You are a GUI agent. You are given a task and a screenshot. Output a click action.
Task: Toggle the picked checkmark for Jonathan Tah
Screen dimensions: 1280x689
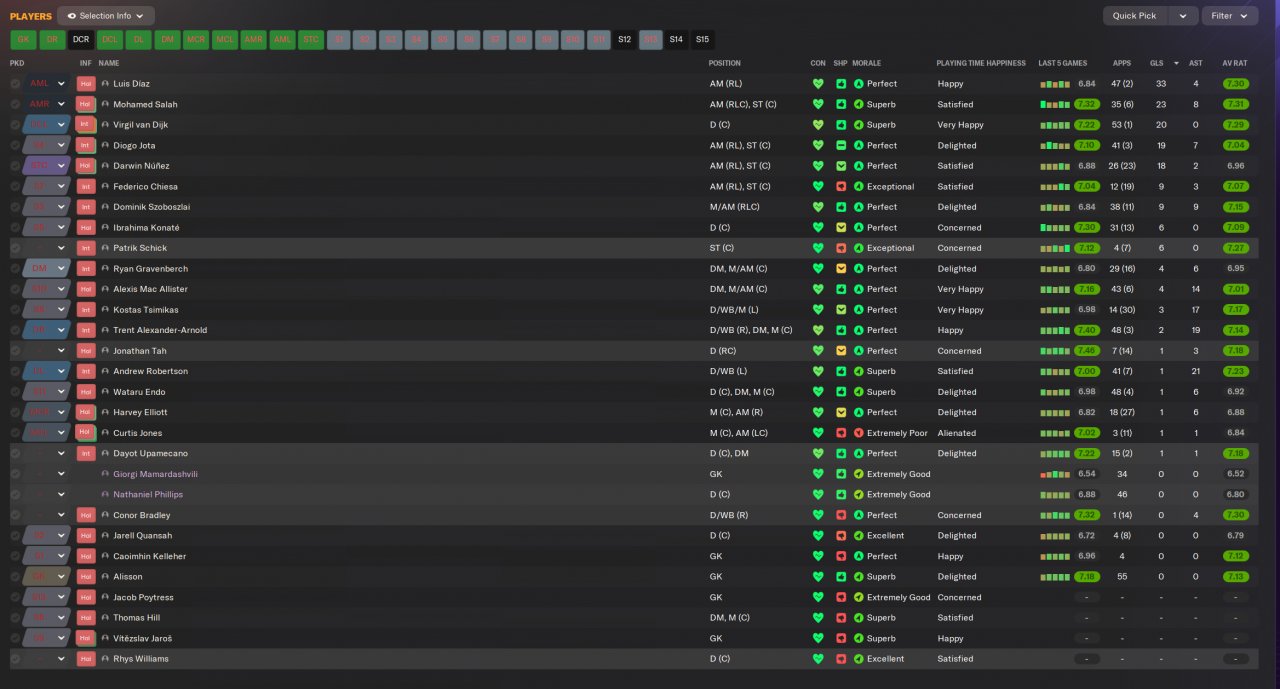[15, 351]
